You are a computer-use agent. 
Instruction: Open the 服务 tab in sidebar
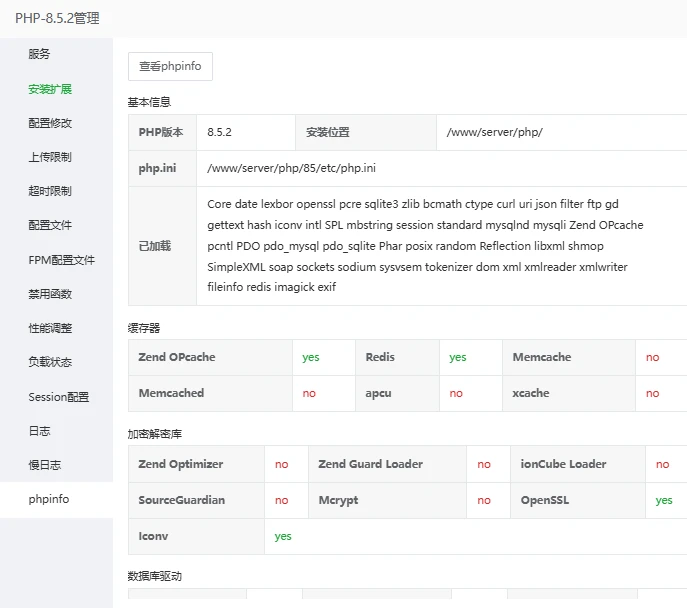39,54
